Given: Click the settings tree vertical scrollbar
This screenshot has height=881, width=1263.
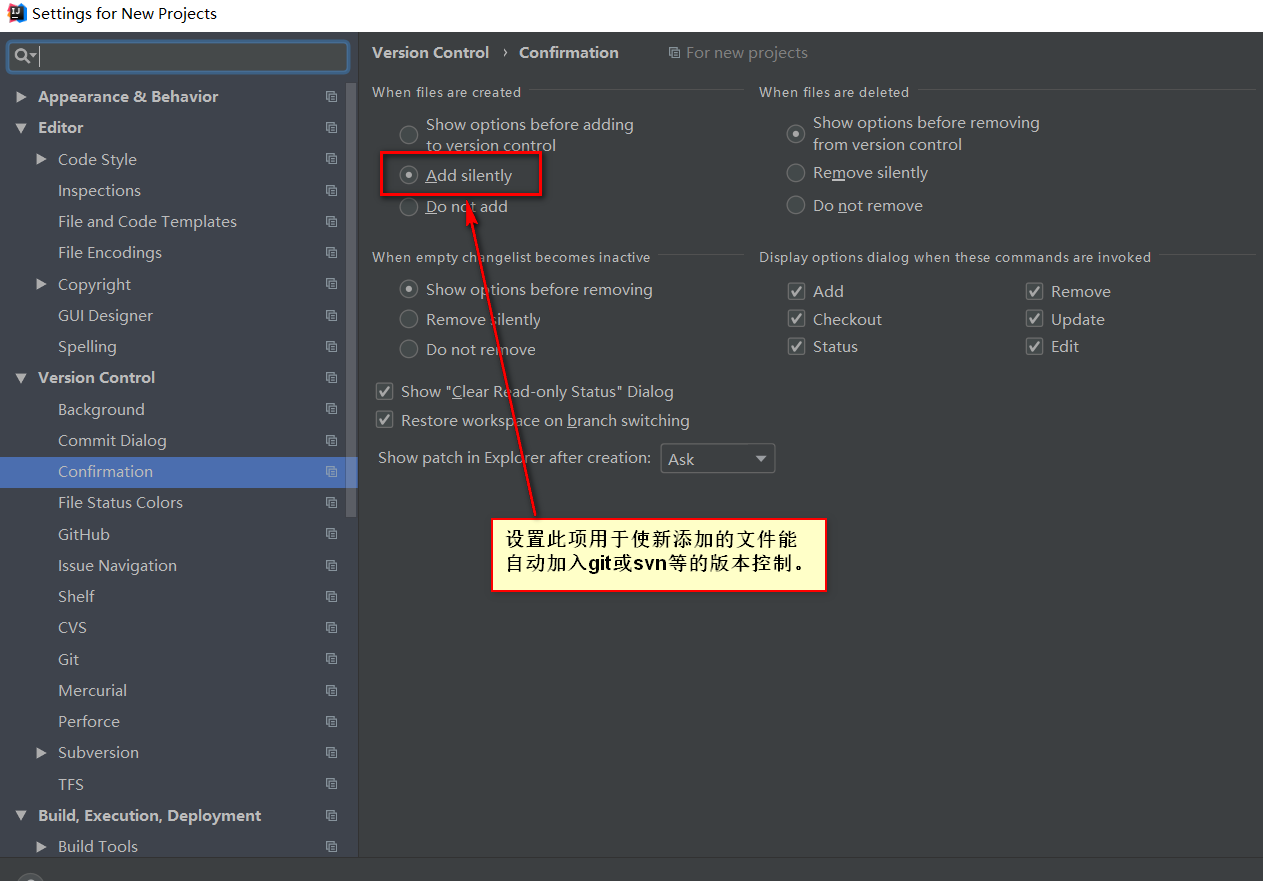Looking at the screenshot, I should 351,300.
